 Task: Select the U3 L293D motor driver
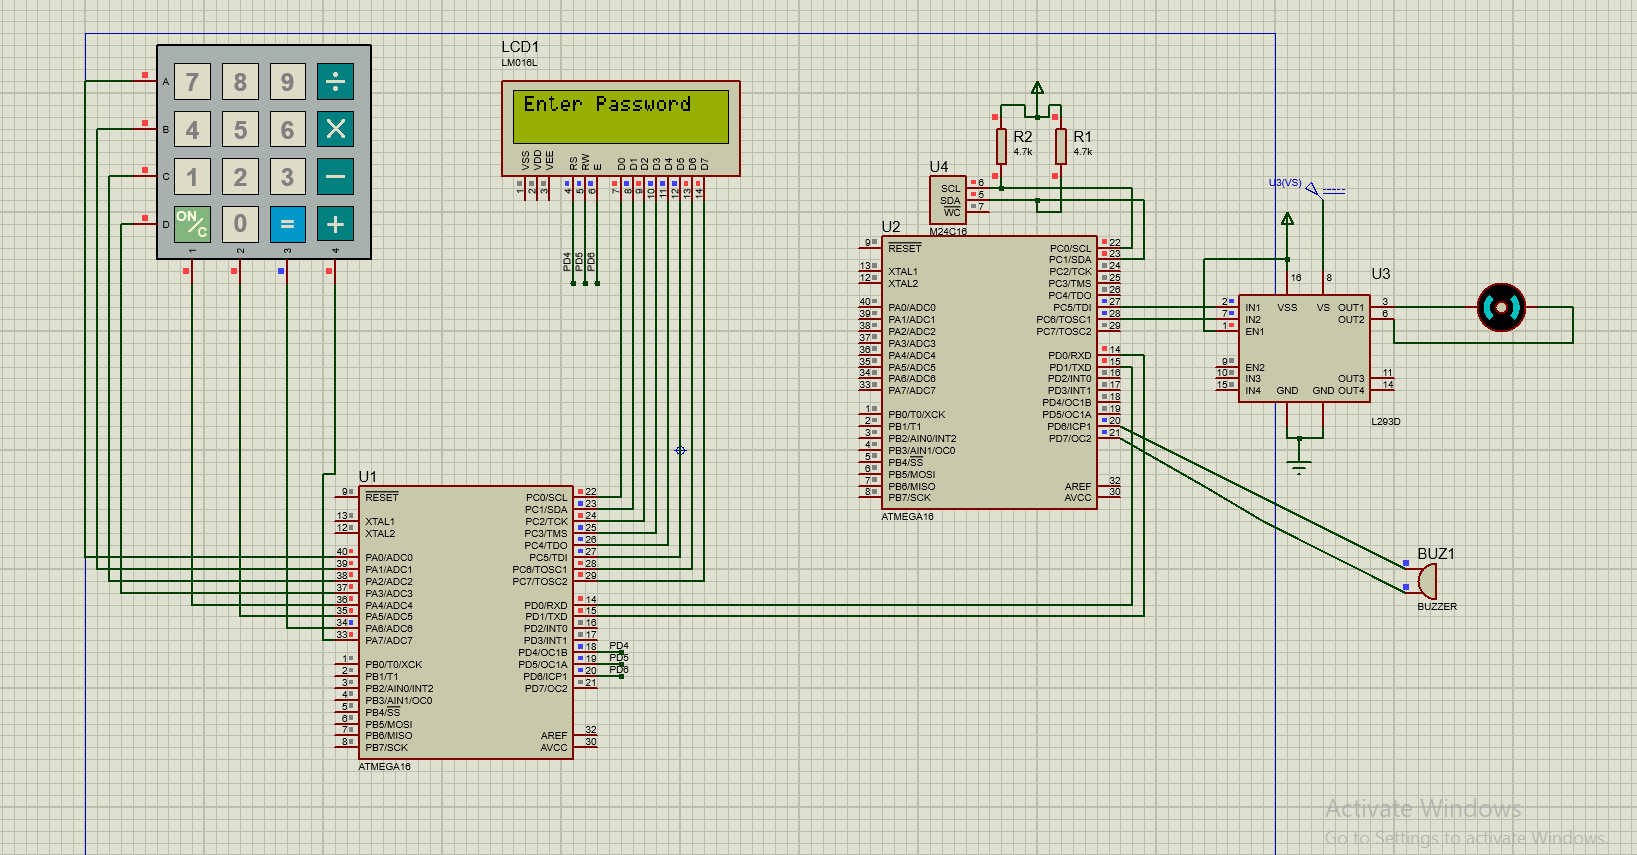point(1303,348)
